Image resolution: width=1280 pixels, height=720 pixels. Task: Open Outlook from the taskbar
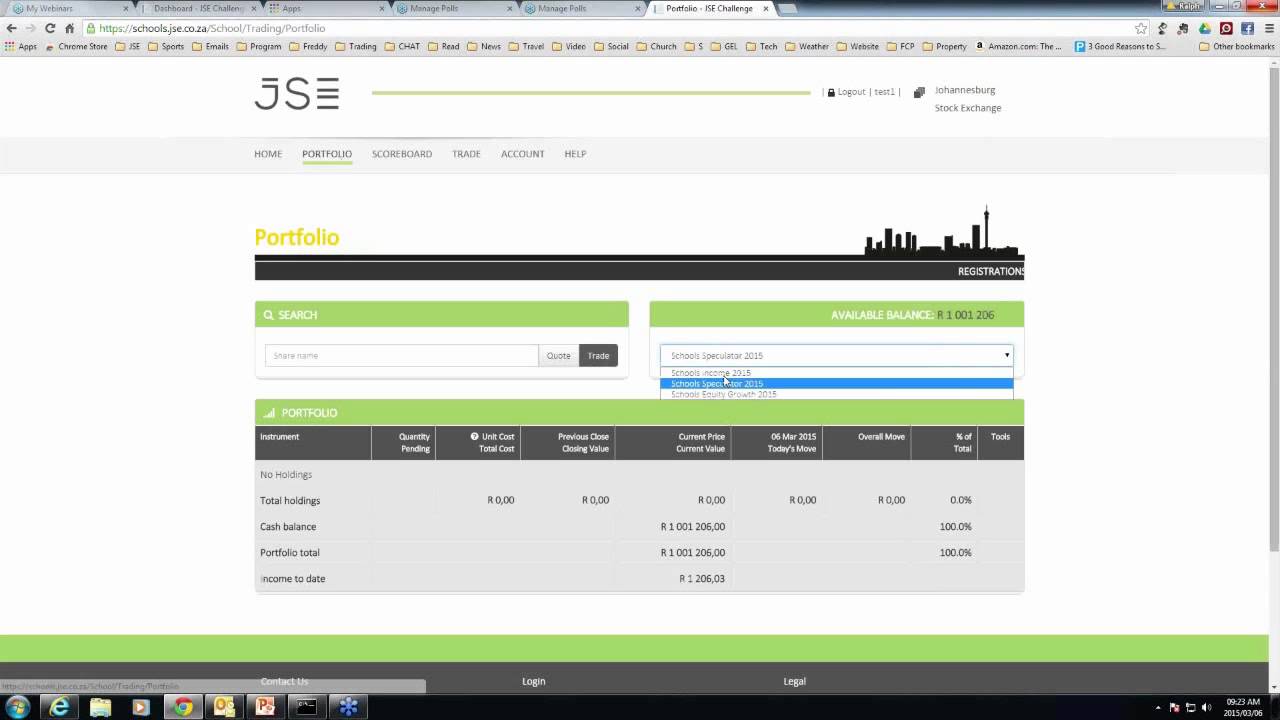tap(224, 707)
